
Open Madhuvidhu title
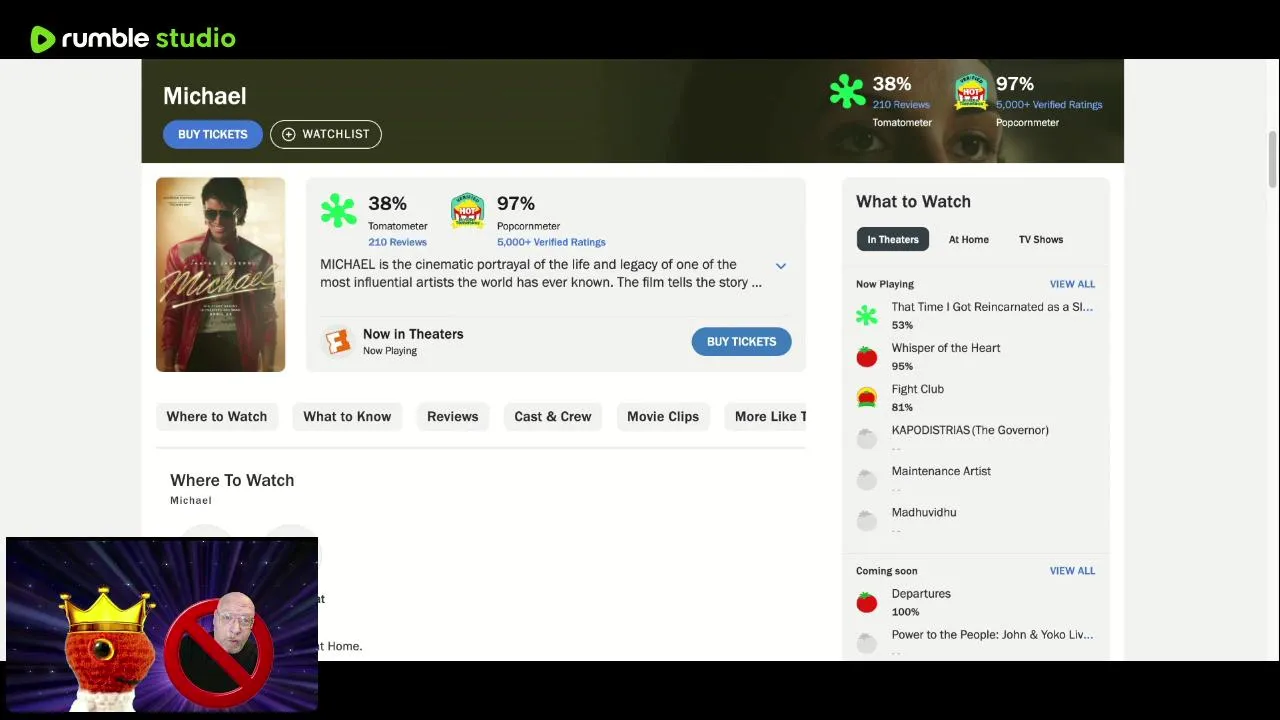pos(924,512)
